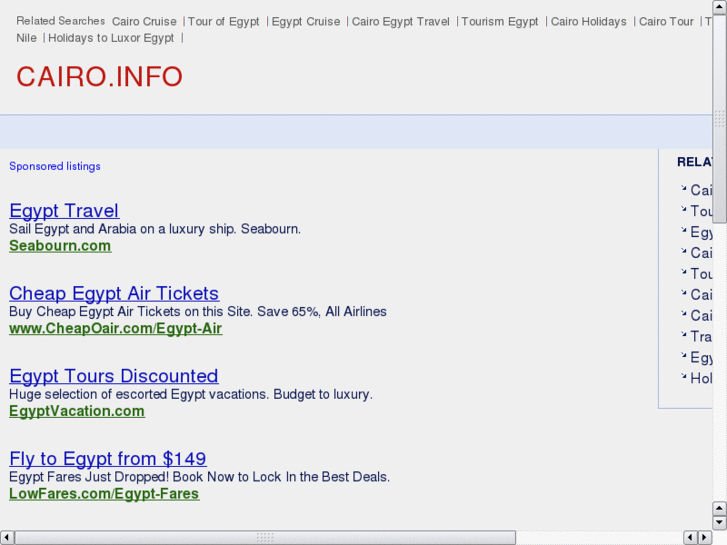Click the arrow bullet beside 'Hol' sidebar item
The image size is (727, 545).
683,376
